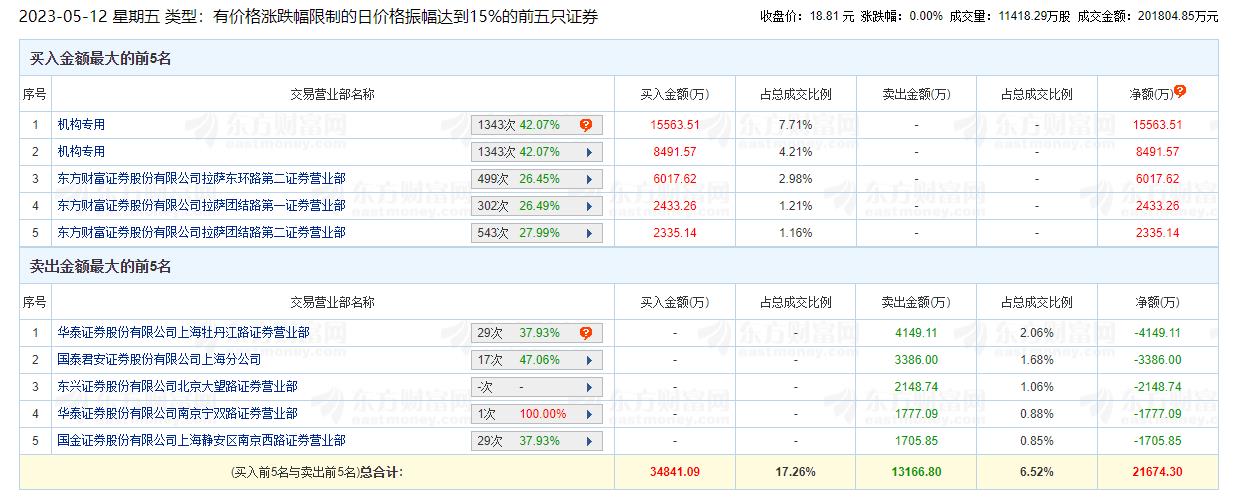Click the 卖出金额最大的前5名 section header
Viewport: 1233px width, 500px height.
point(101,267)
